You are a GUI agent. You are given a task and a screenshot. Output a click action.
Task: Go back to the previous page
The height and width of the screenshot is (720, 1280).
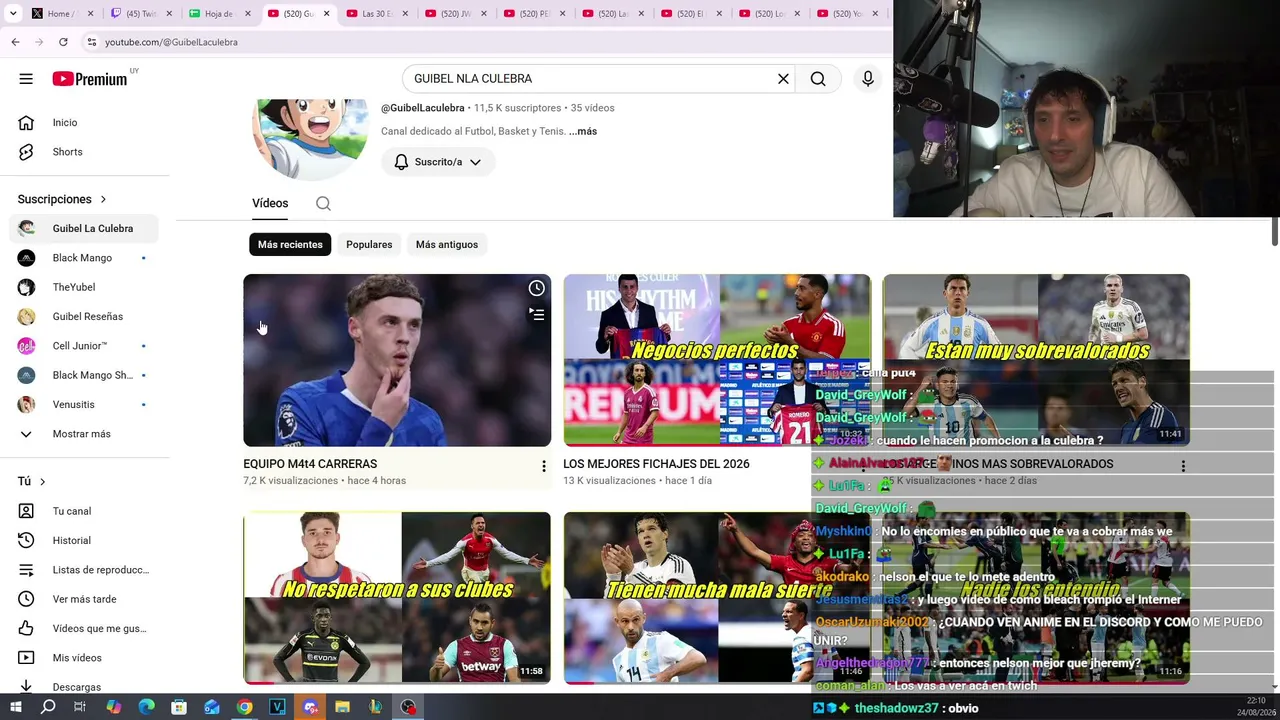pyautogui.click(x=15, y=42)
